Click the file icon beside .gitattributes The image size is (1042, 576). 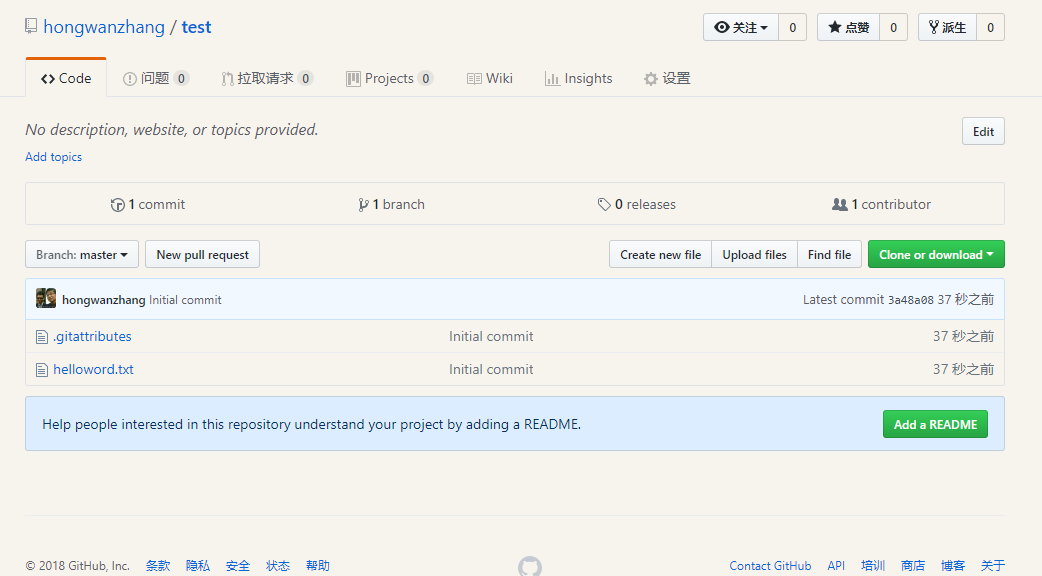click(42, 337)
